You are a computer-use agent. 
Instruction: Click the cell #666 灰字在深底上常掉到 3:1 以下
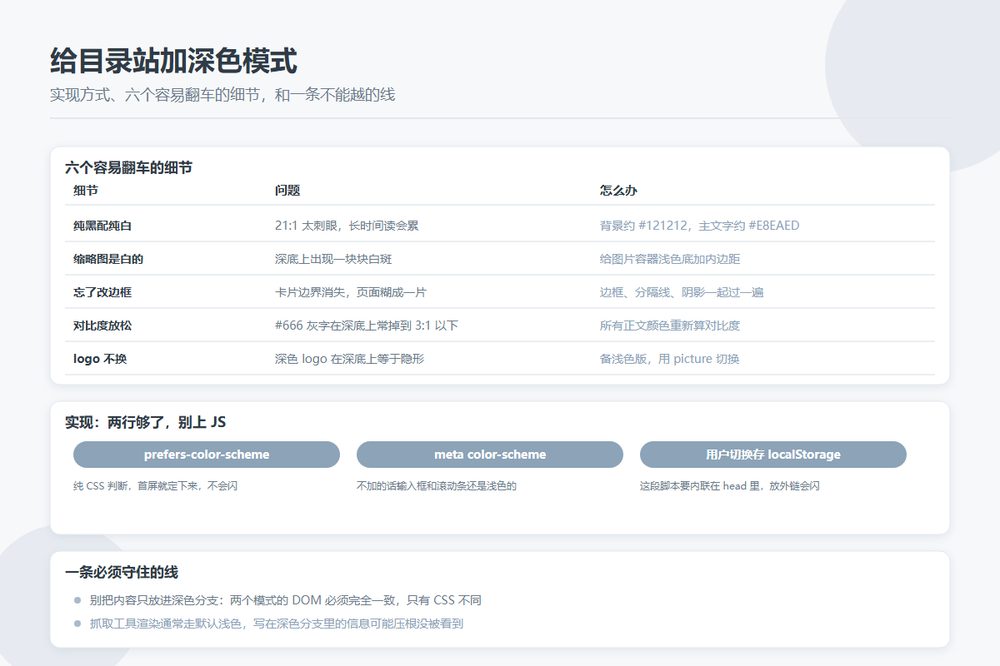point(367,325)
